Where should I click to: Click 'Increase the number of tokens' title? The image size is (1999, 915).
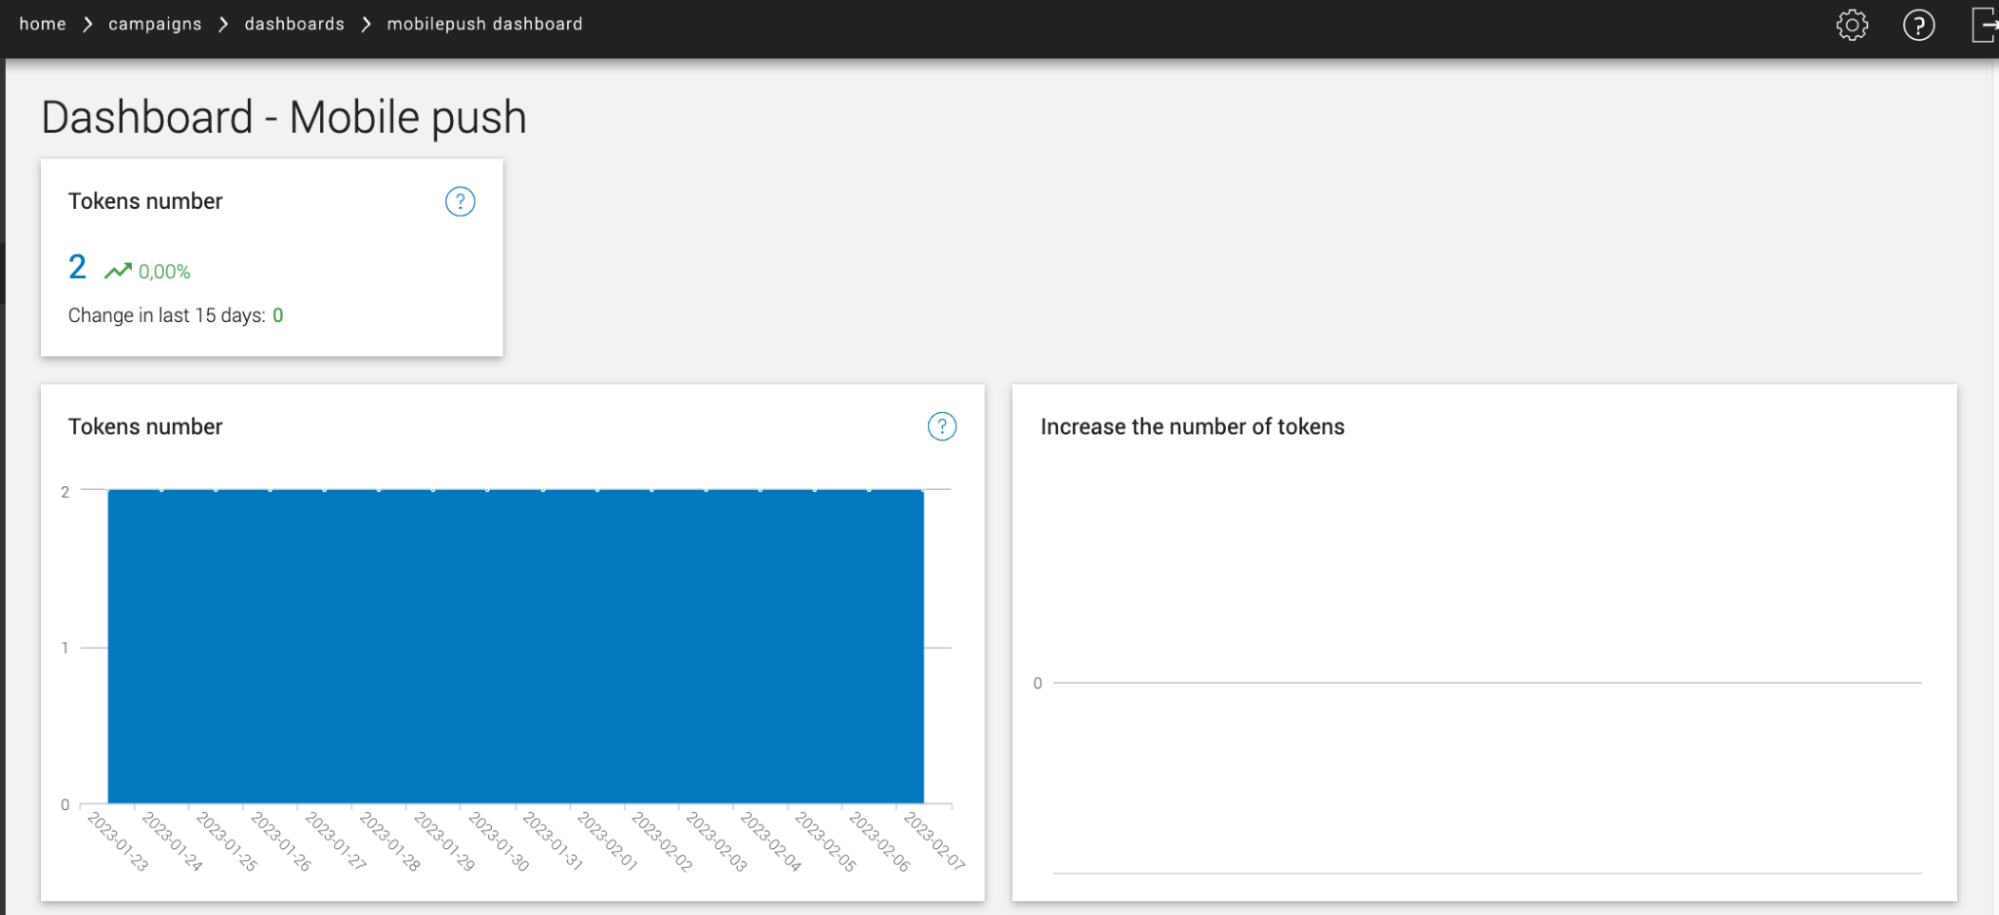tap(1192, 427)
